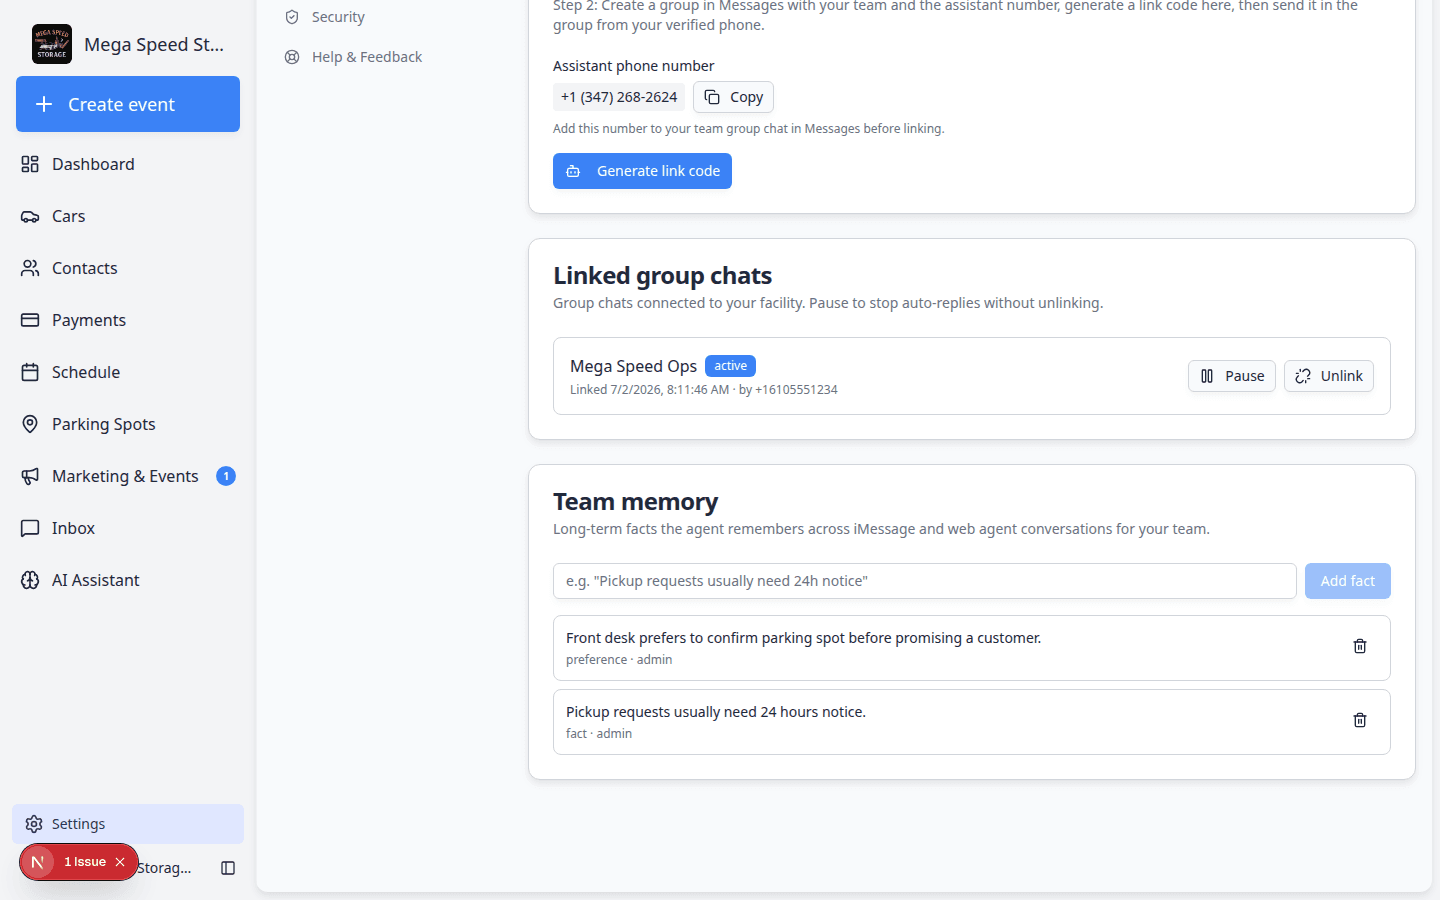Image resolution: width=1440 pixels, height=900 pixels.
Task: Click the shield icon next to Security
Action: click(x=292, y=17)
